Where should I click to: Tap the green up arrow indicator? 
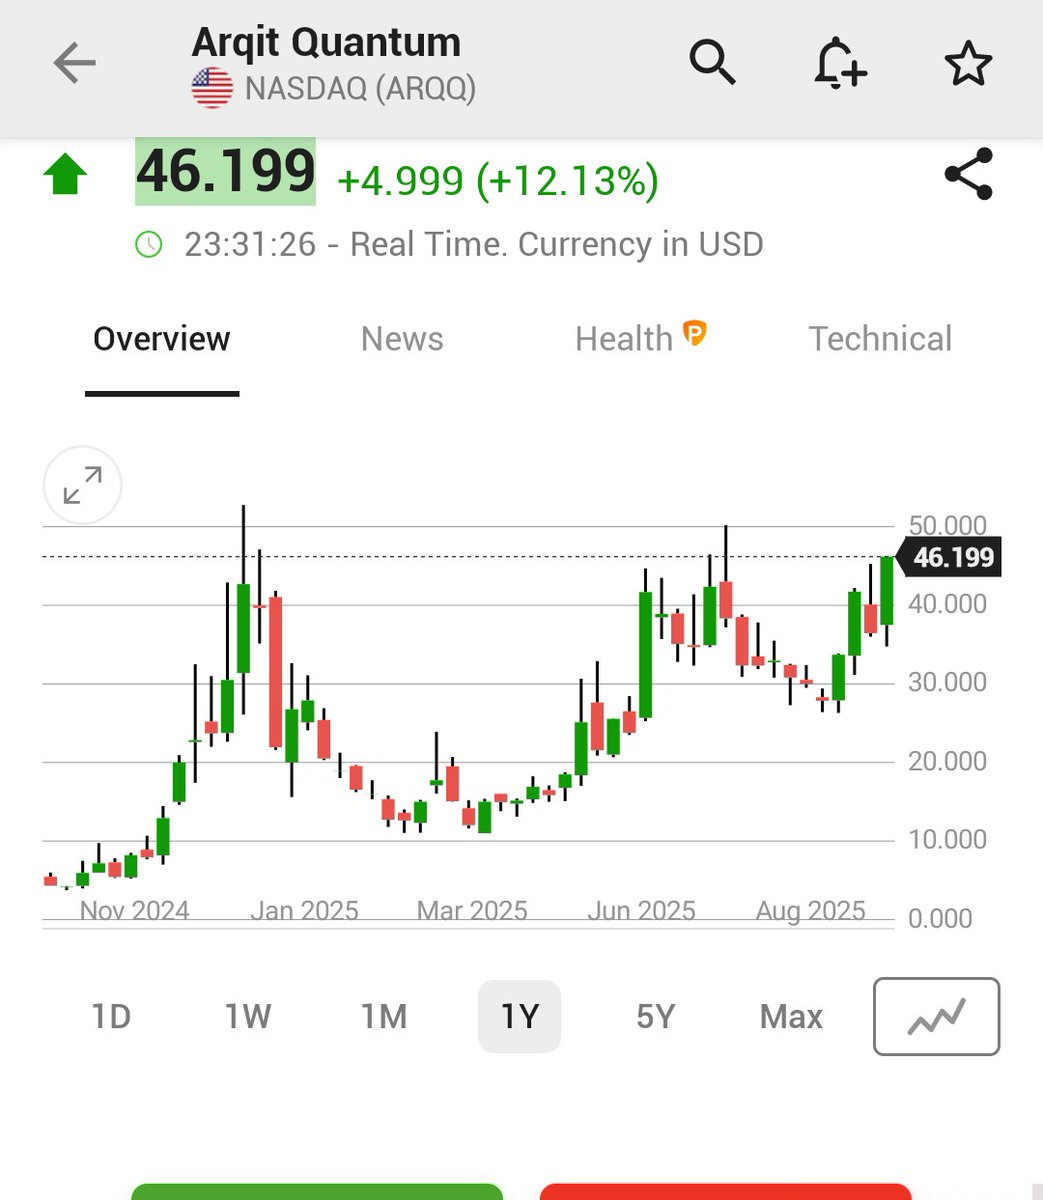tap(65, 174)
